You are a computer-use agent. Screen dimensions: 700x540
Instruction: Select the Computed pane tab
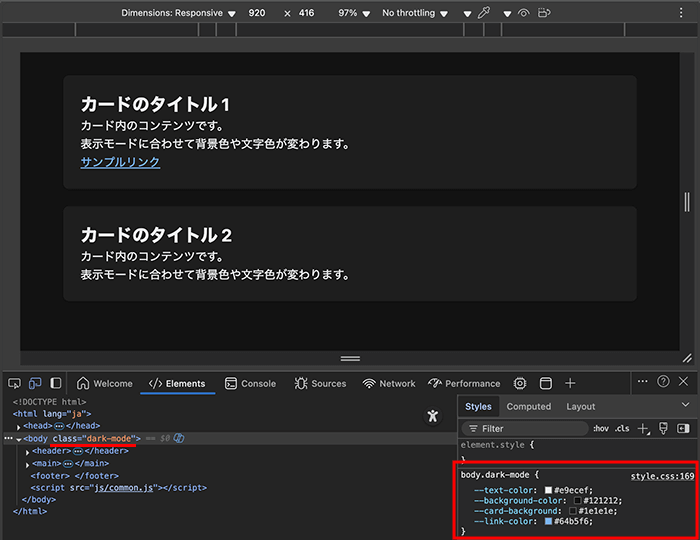[x=529, y=407]
